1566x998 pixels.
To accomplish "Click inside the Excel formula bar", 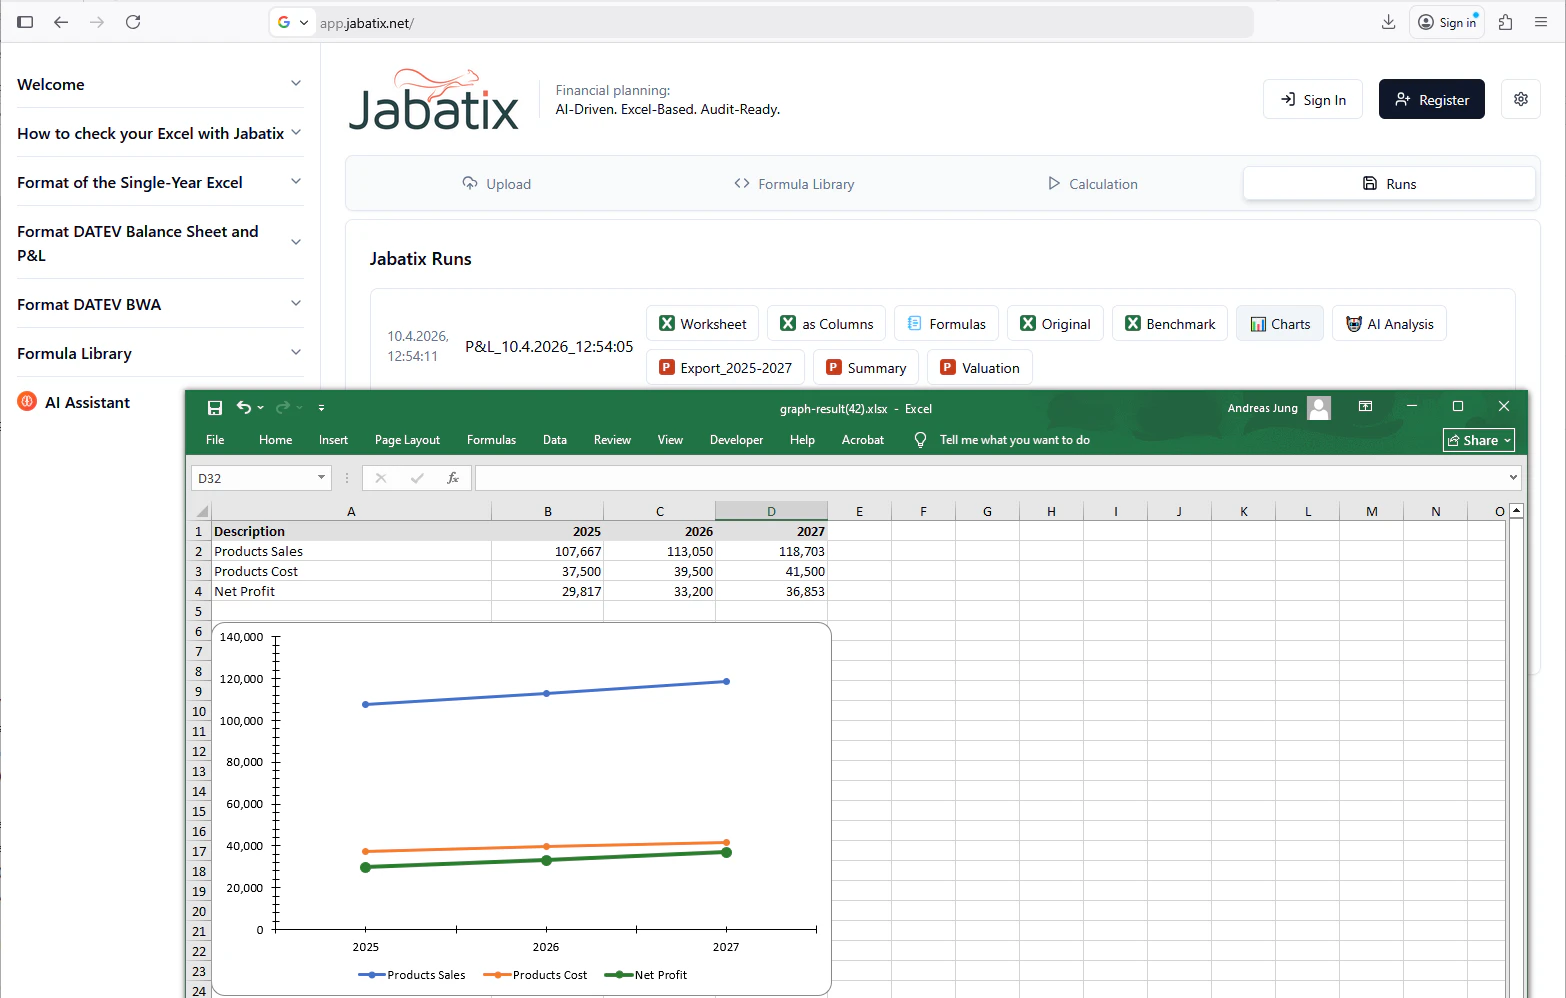I will [x=900, y=478].
